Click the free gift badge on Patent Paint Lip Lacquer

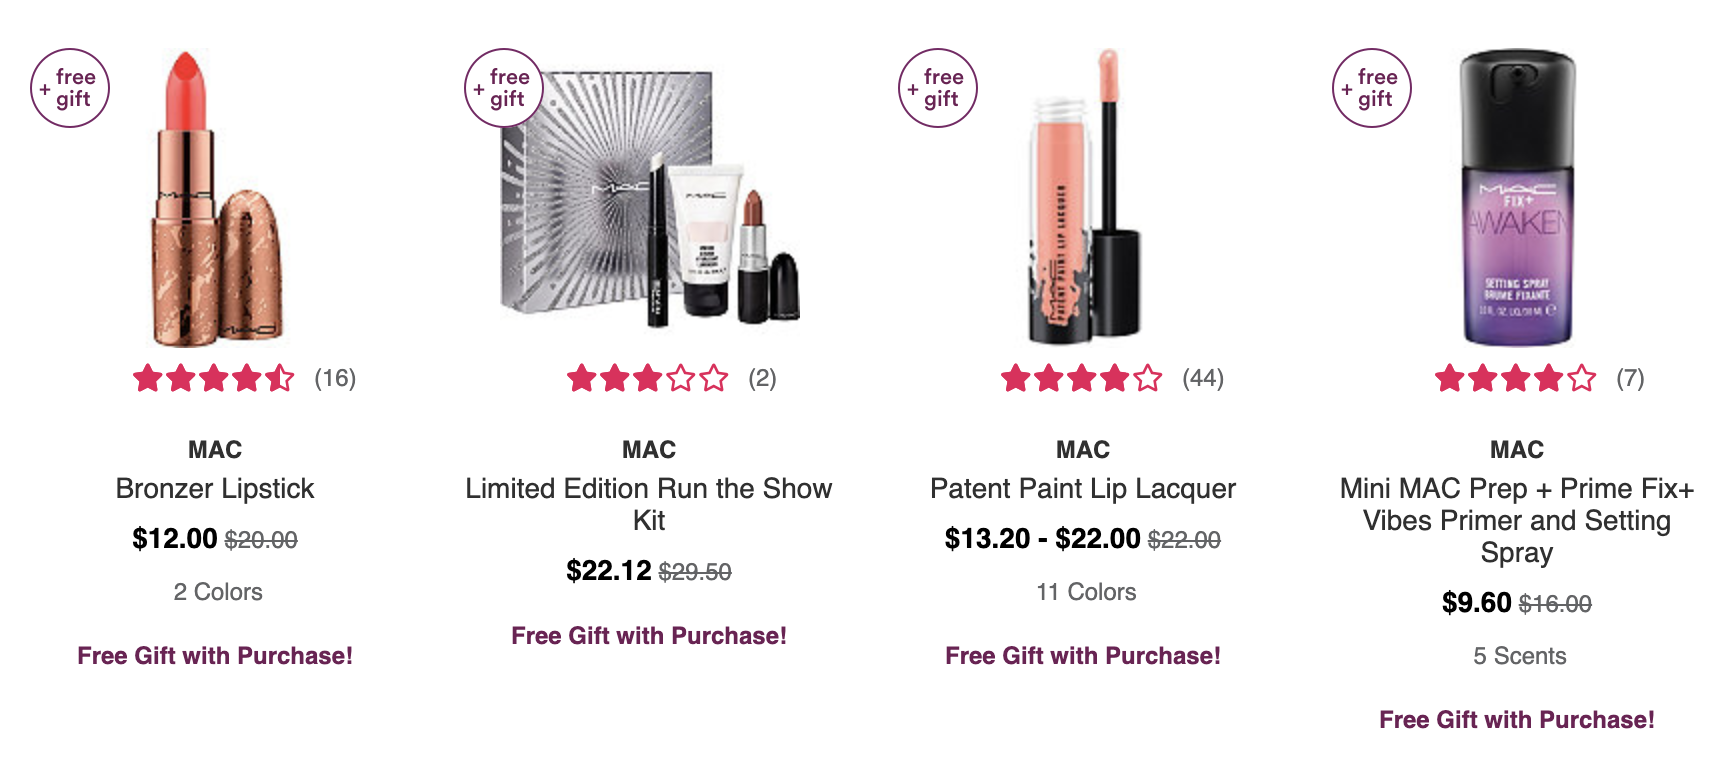[x=938, y=88]
